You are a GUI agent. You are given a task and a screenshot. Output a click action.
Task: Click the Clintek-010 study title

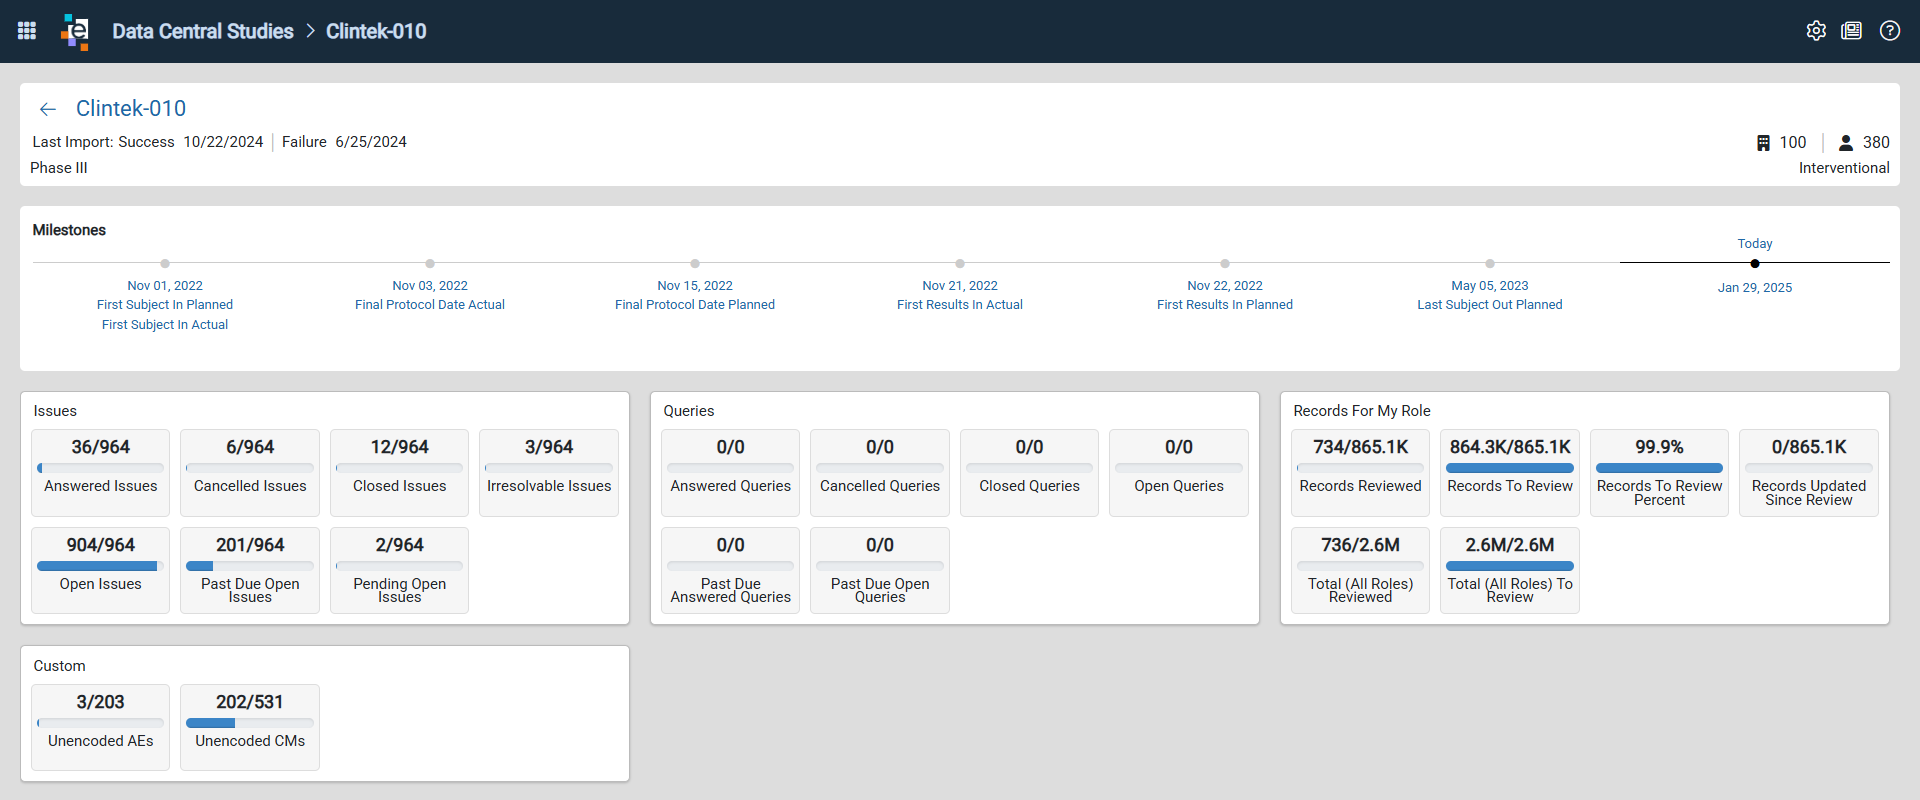click(131, 108)
